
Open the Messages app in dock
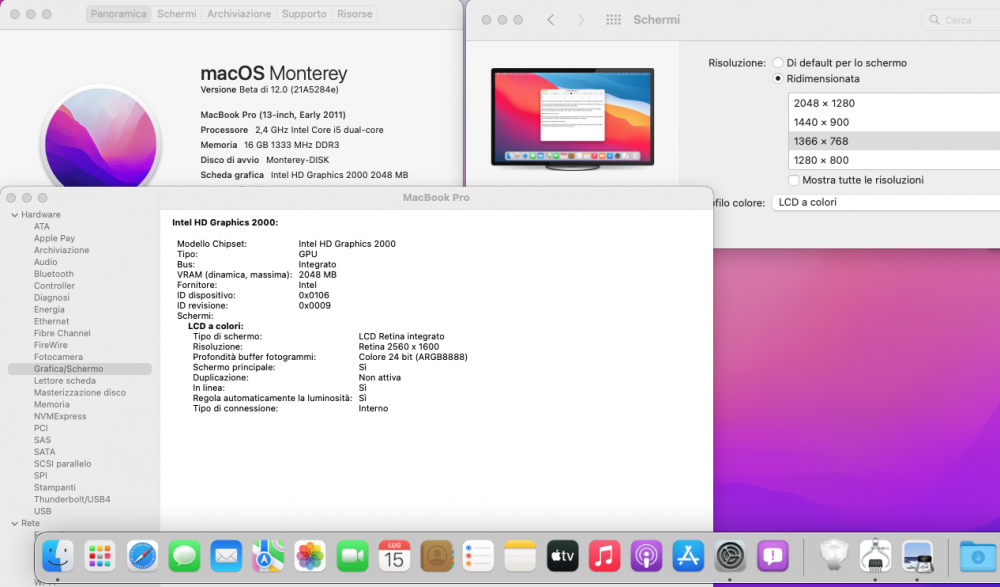tap(184, 556)
